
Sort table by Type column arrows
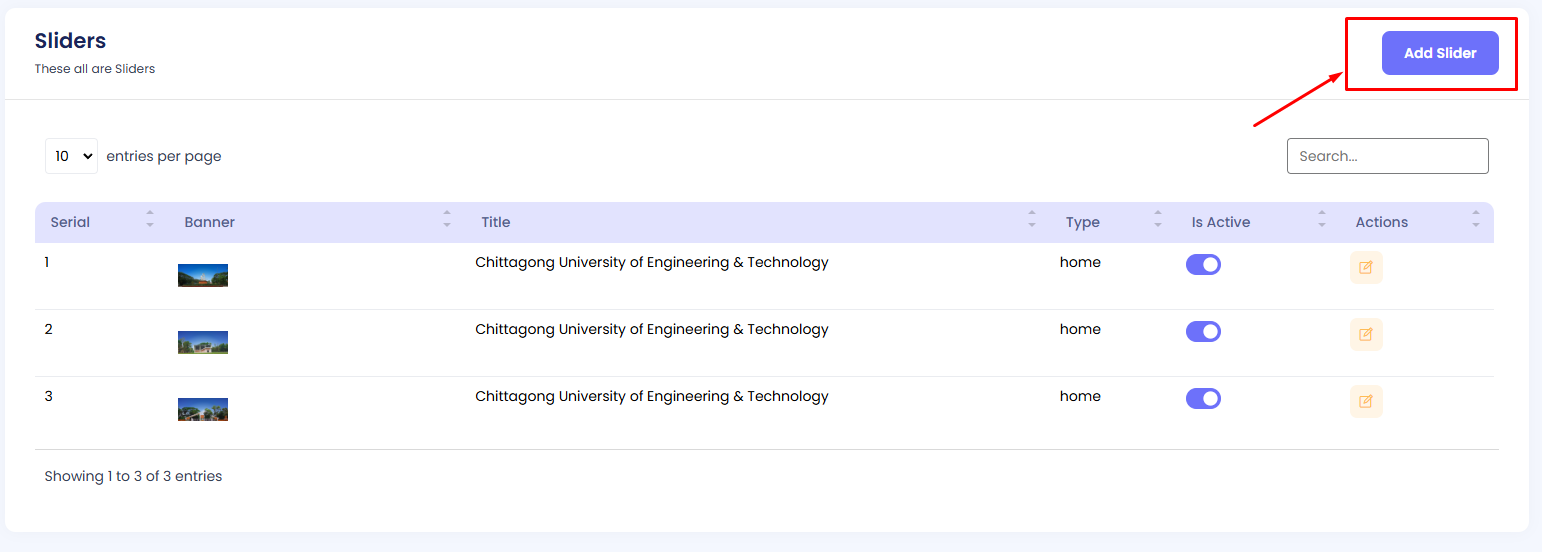(1158, 219)
